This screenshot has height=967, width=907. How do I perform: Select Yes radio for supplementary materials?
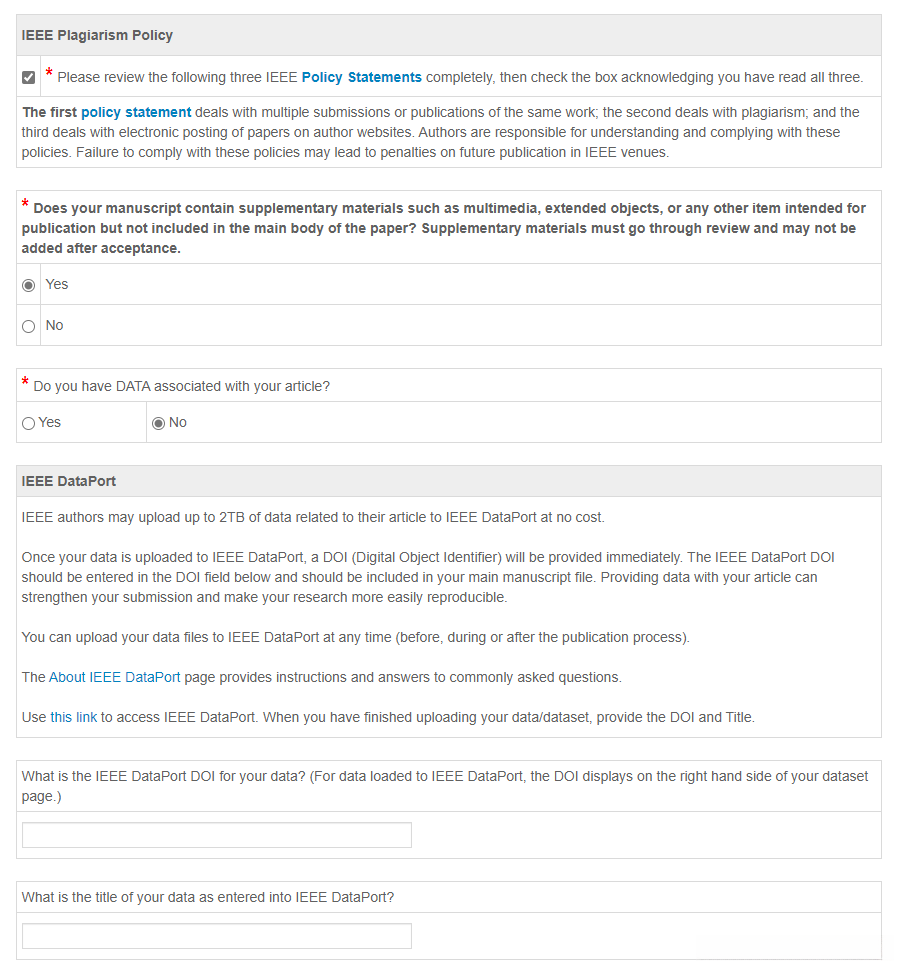[x=28, y=285]
